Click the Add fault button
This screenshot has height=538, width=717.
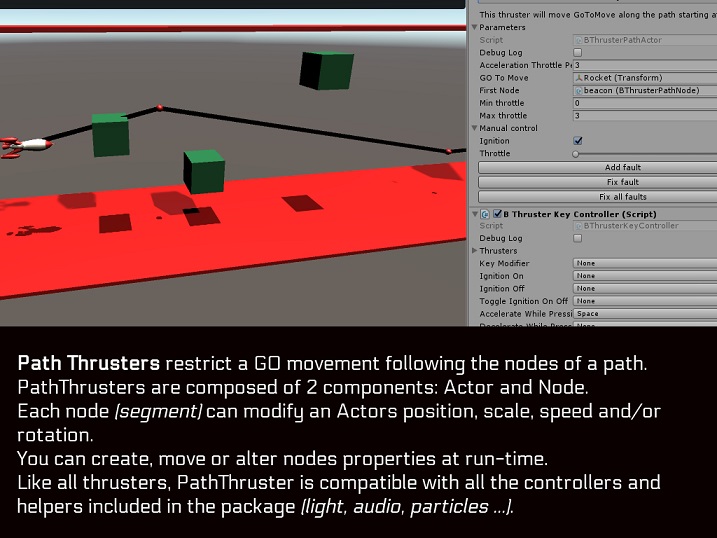598,167
